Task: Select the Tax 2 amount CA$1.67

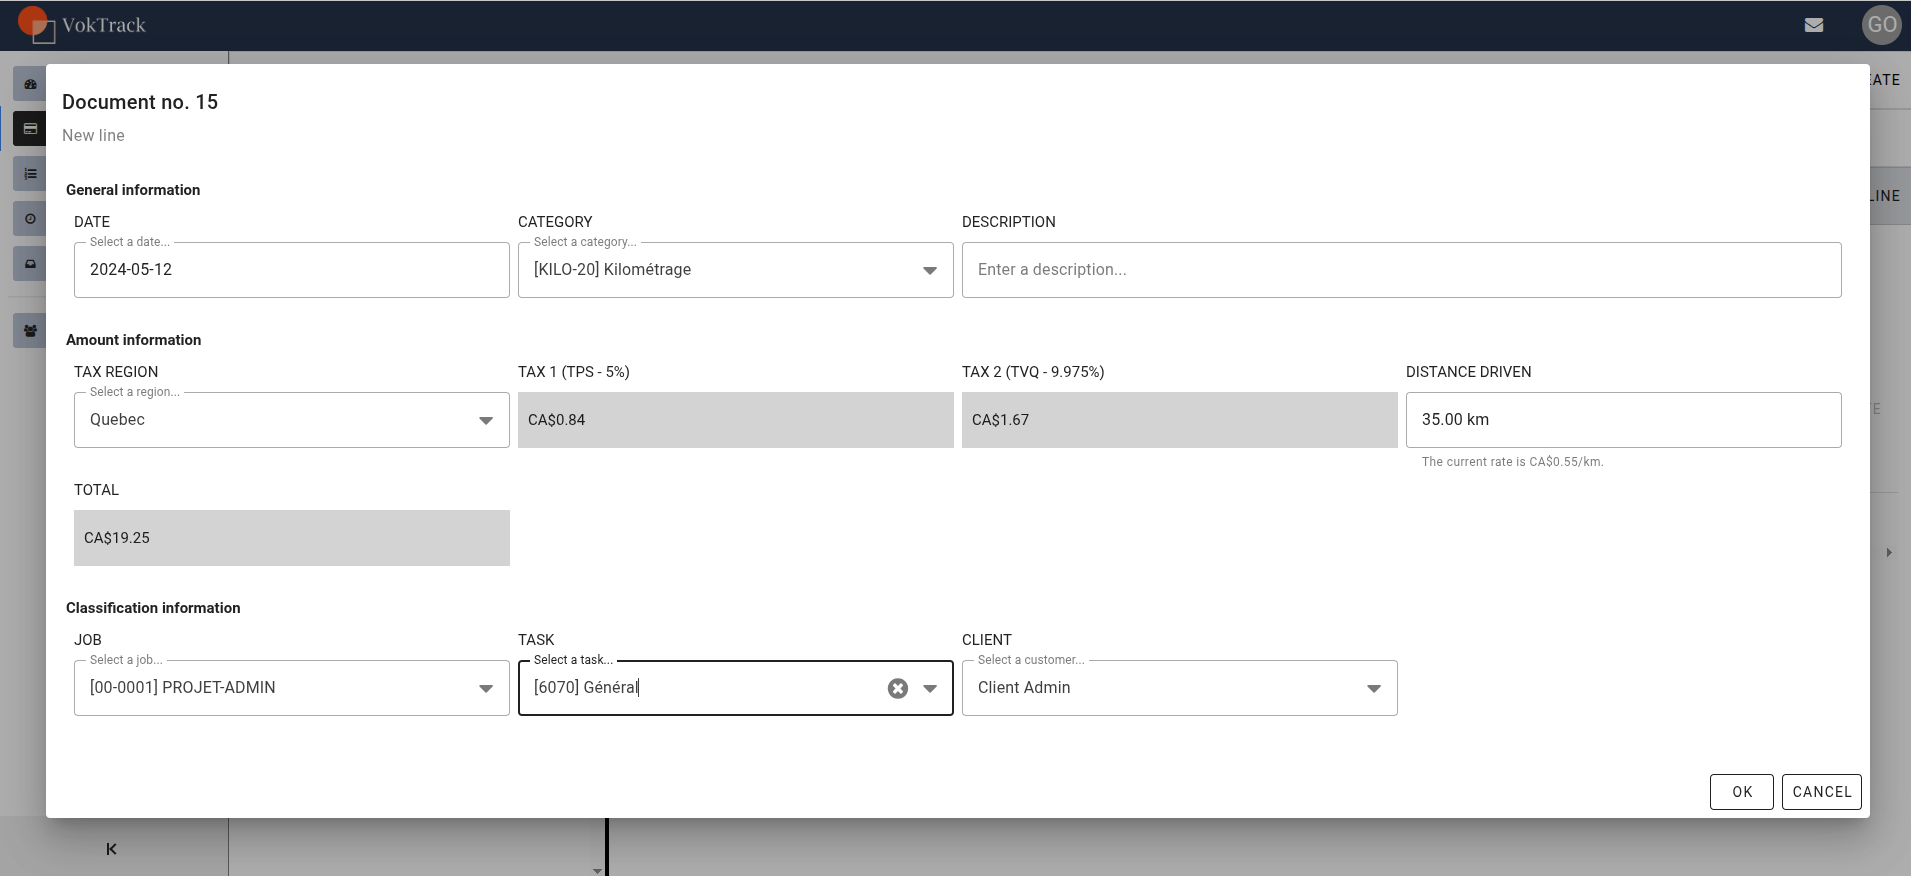Action: click(x=1180, y=420)
